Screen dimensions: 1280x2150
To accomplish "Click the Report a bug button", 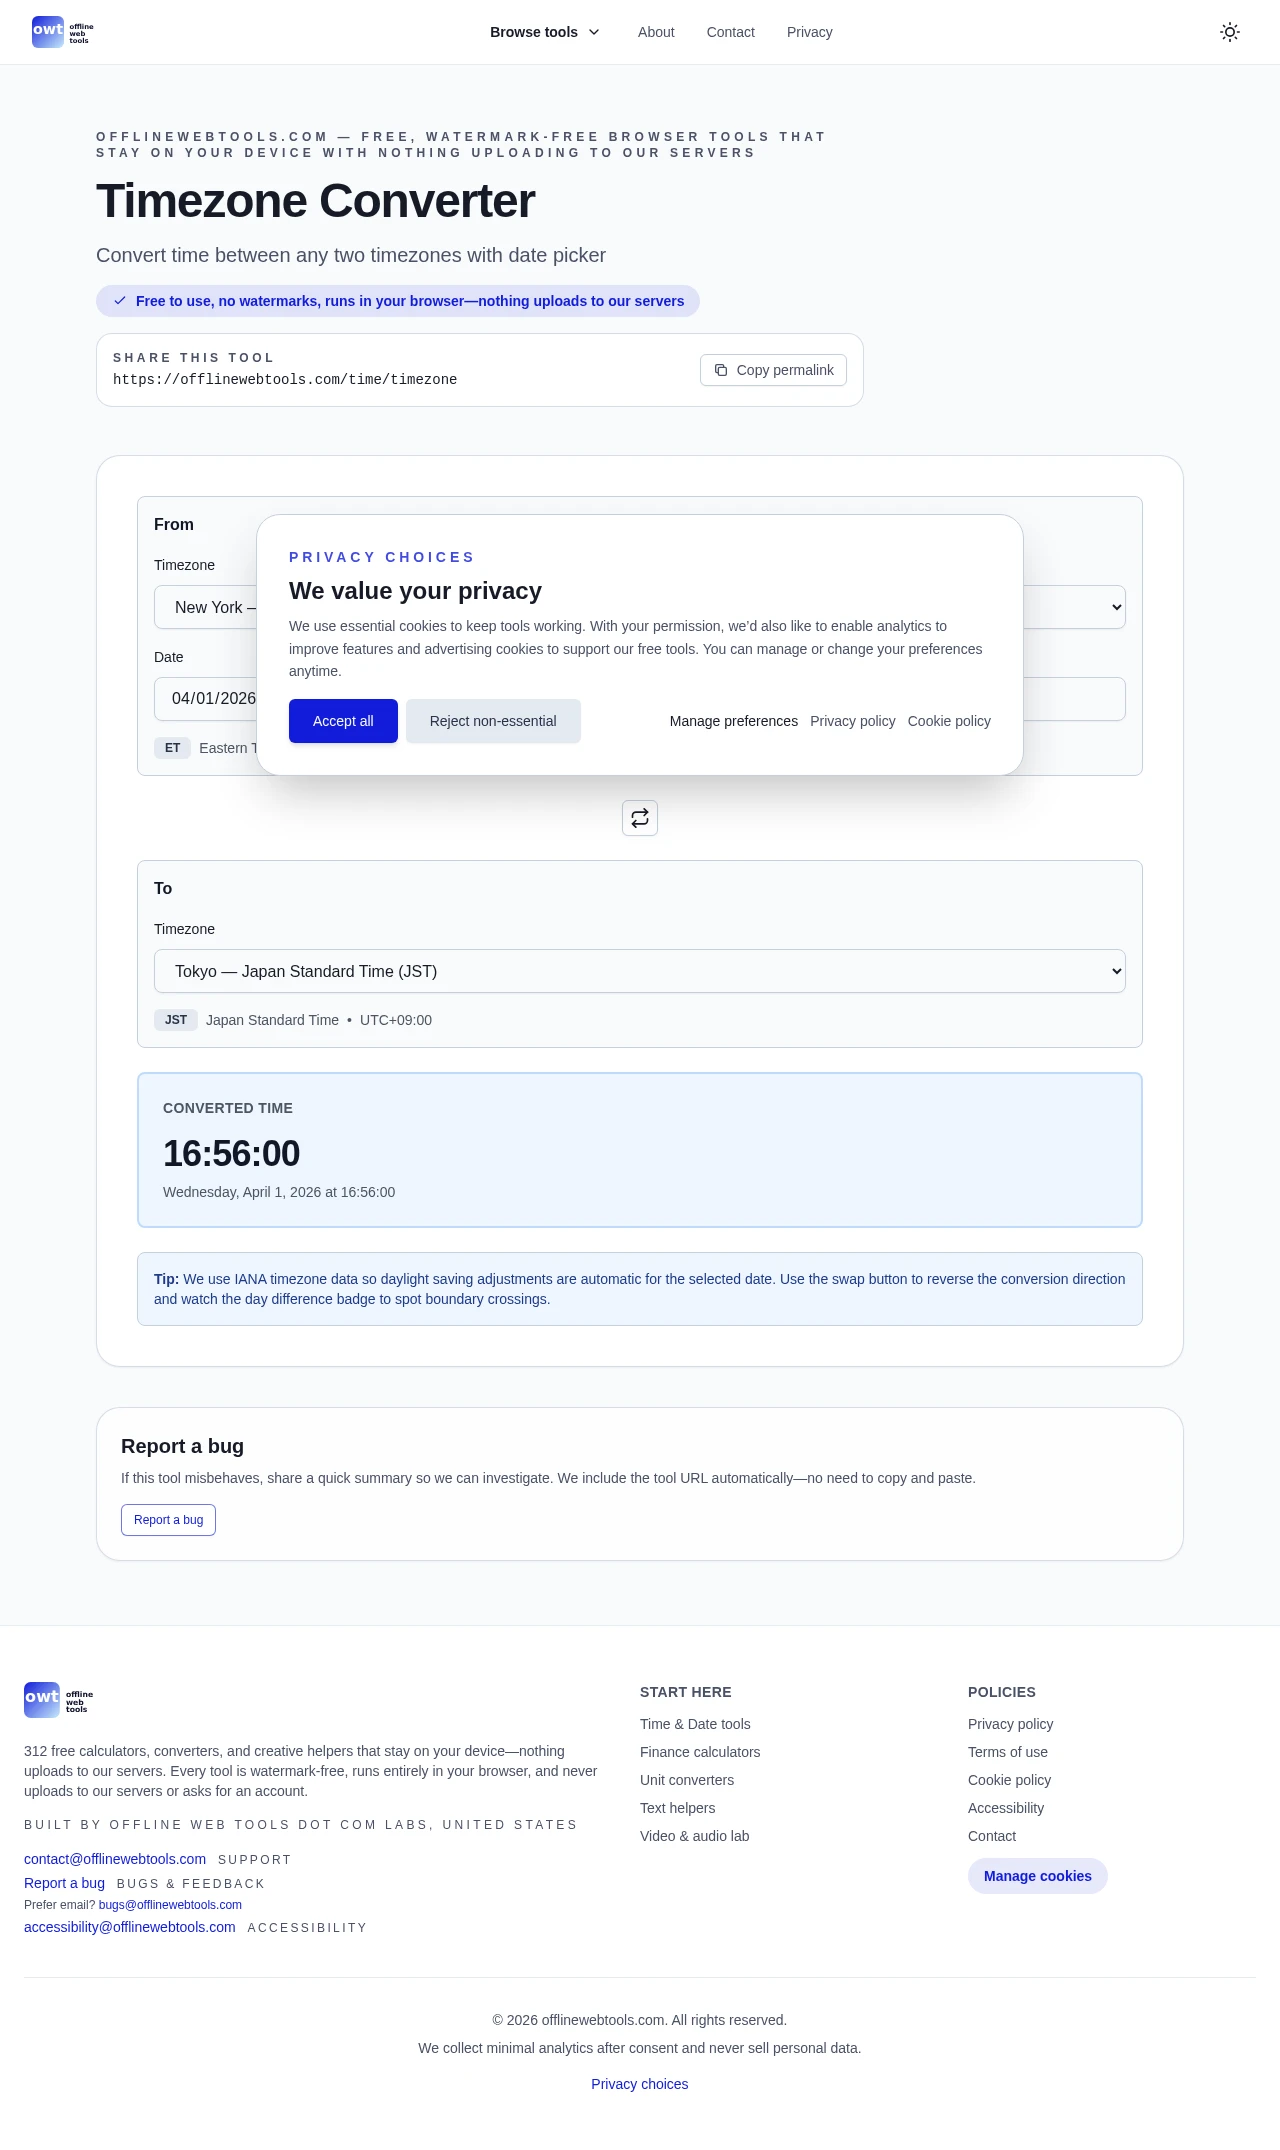I will 168,1520.
